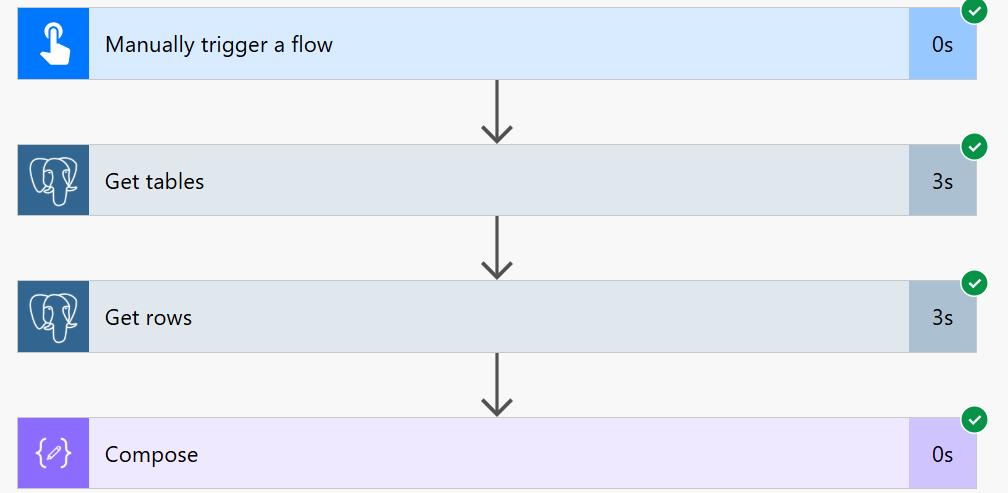Click green success checkmark on manual trigger step
Viewport: 1008px width, 493px height.
(x=974, y=10)
